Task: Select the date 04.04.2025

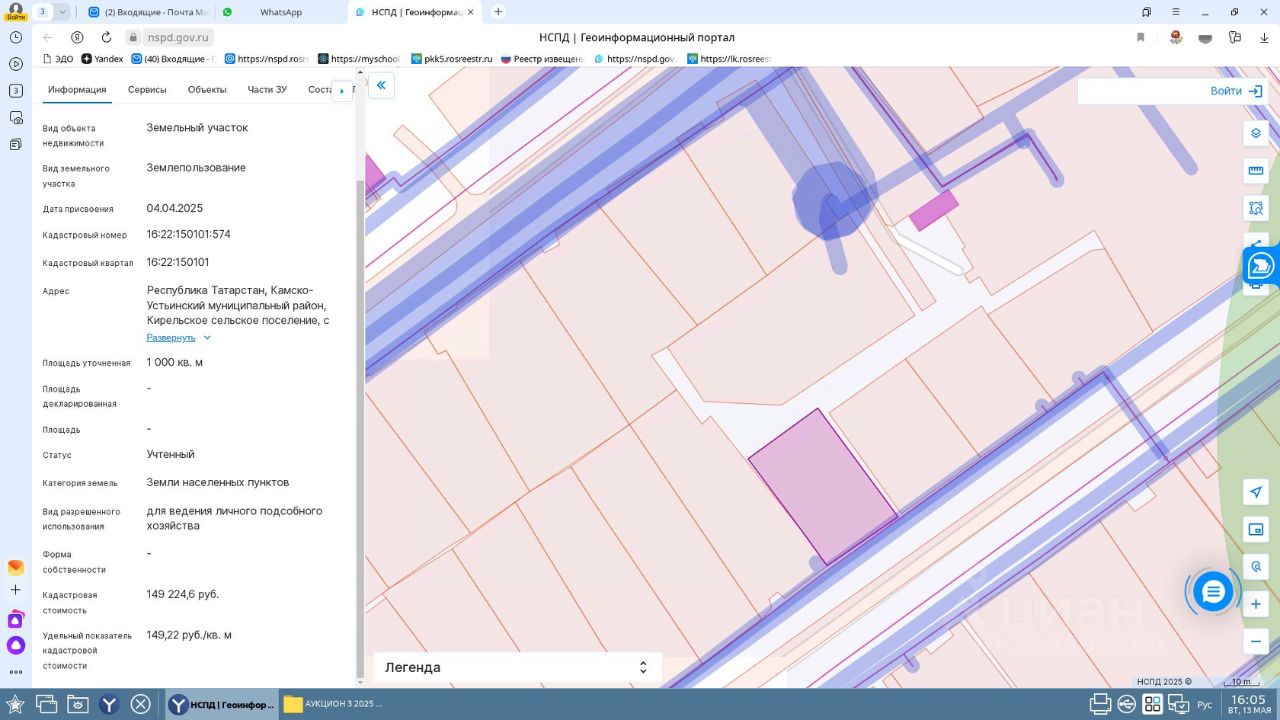Action: [175, 208]
